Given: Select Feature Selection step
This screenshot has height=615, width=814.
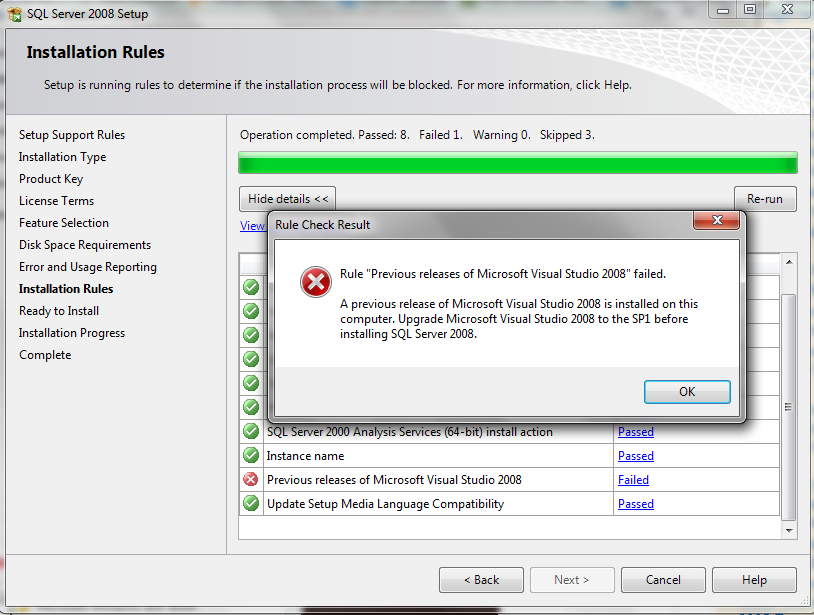Looking at the screenshot, I should (64, 223).
